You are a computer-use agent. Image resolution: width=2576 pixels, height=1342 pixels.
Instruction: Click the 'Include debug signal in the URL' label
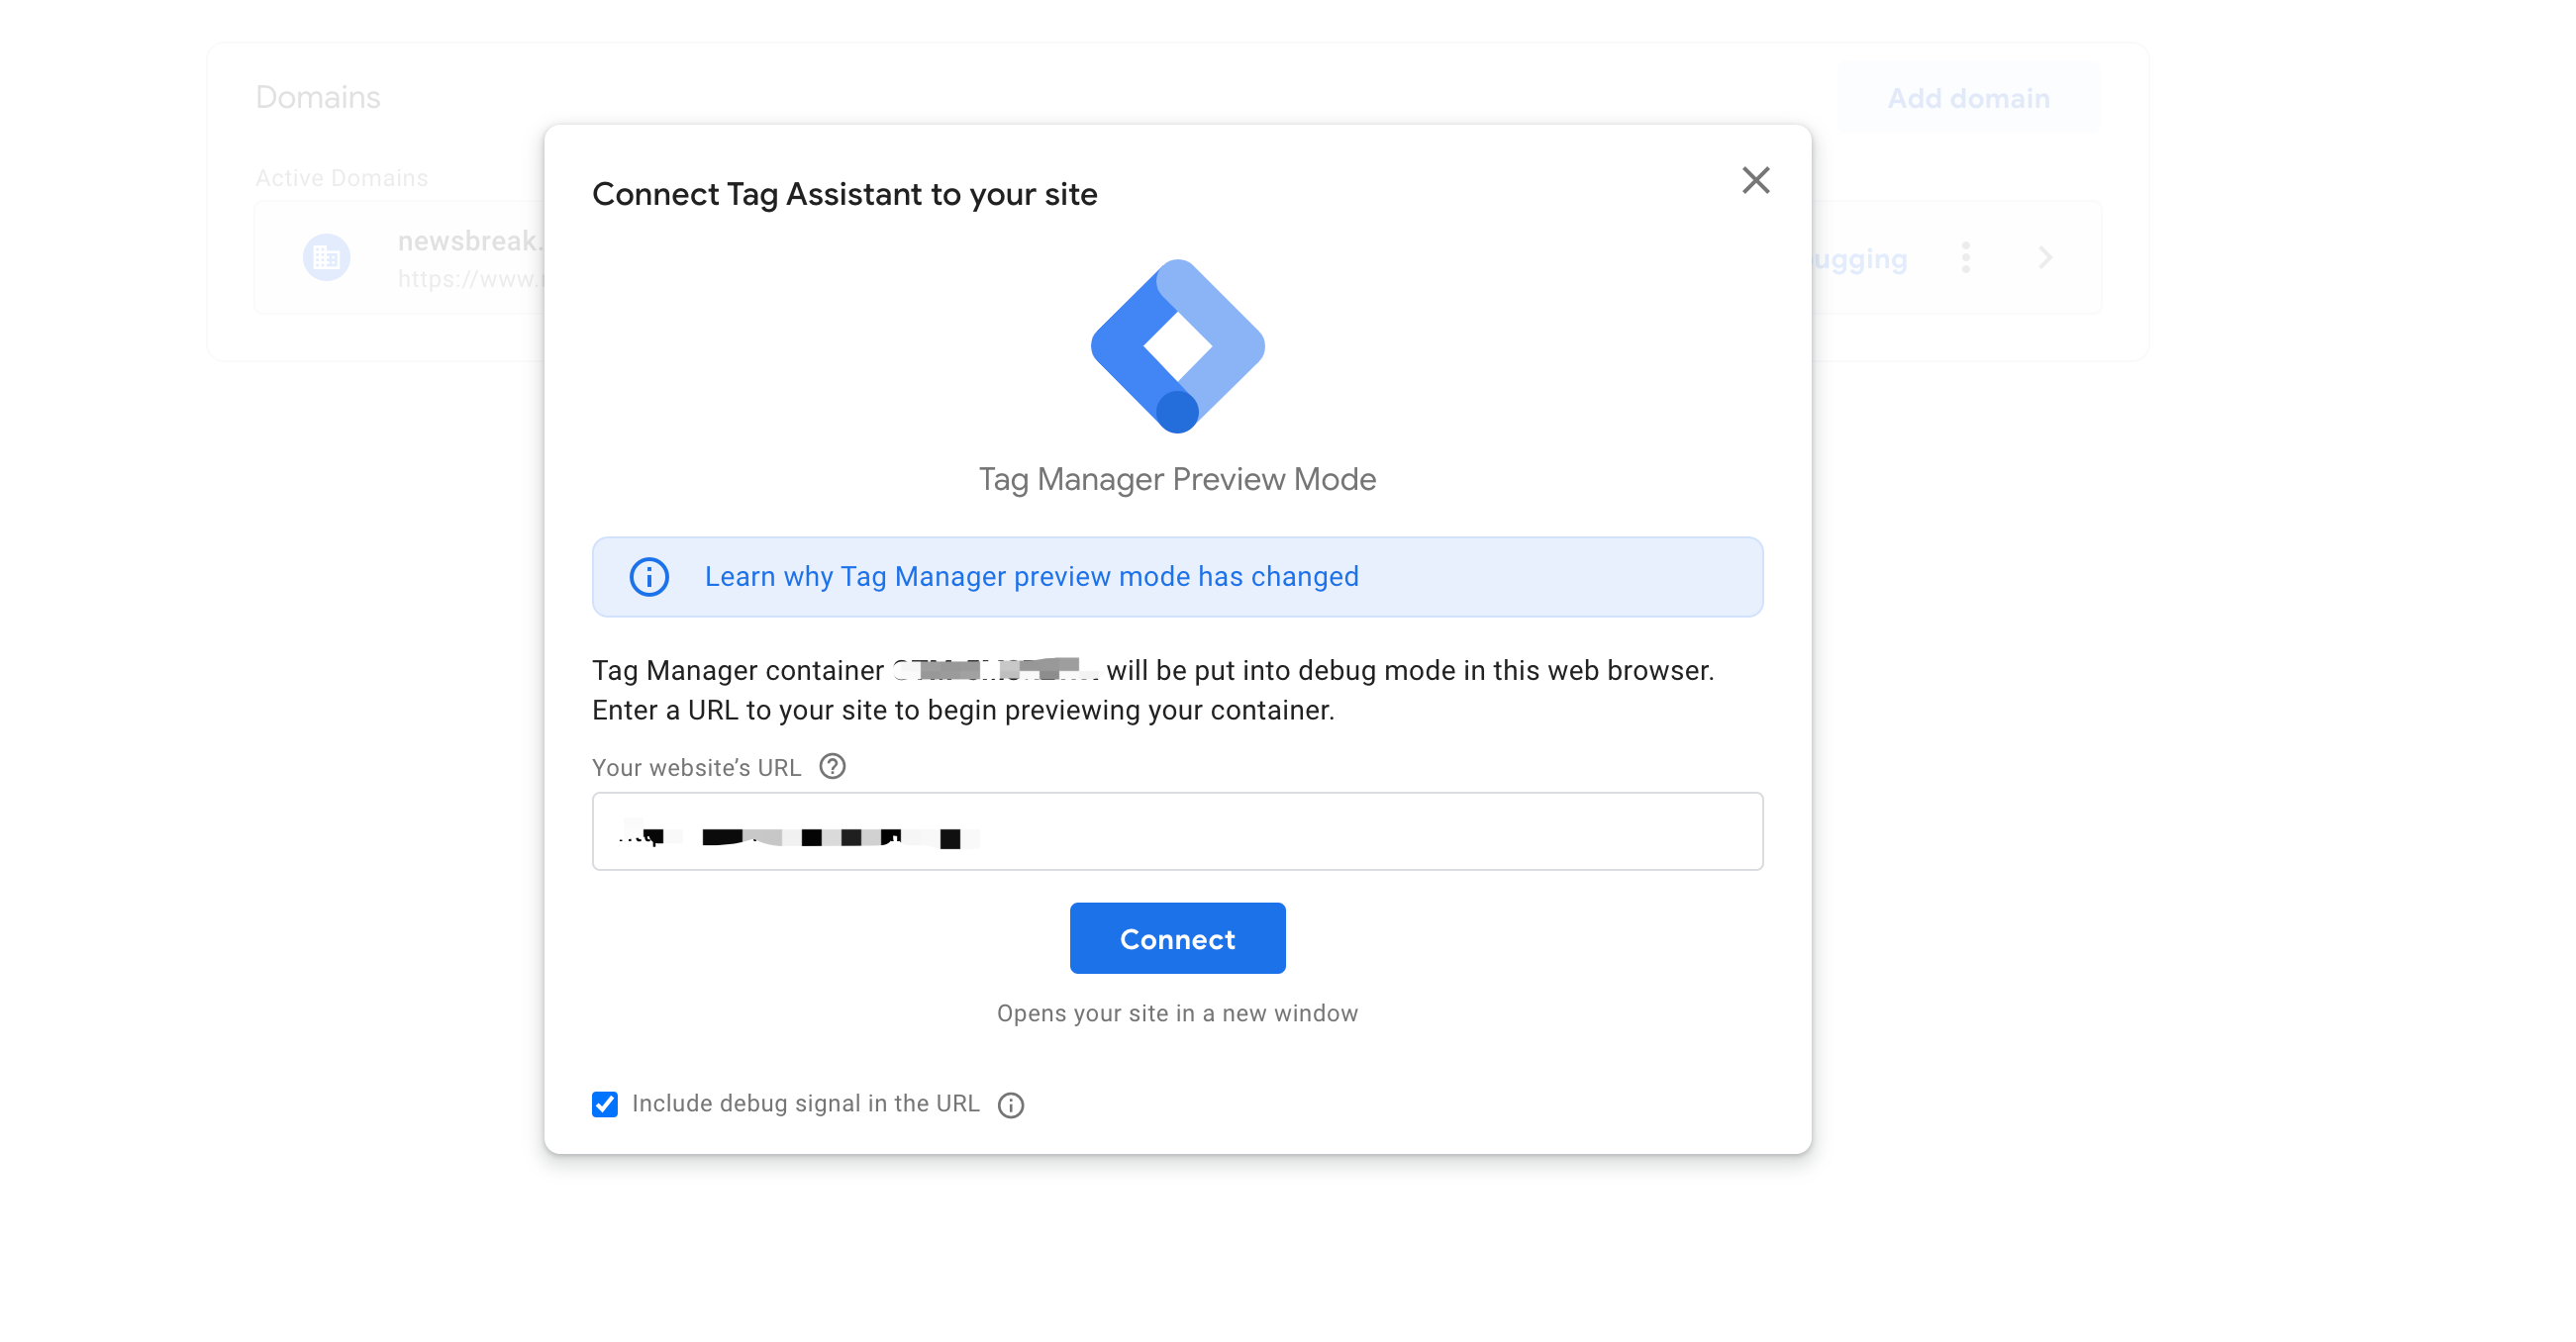(x=805, y=1104)
